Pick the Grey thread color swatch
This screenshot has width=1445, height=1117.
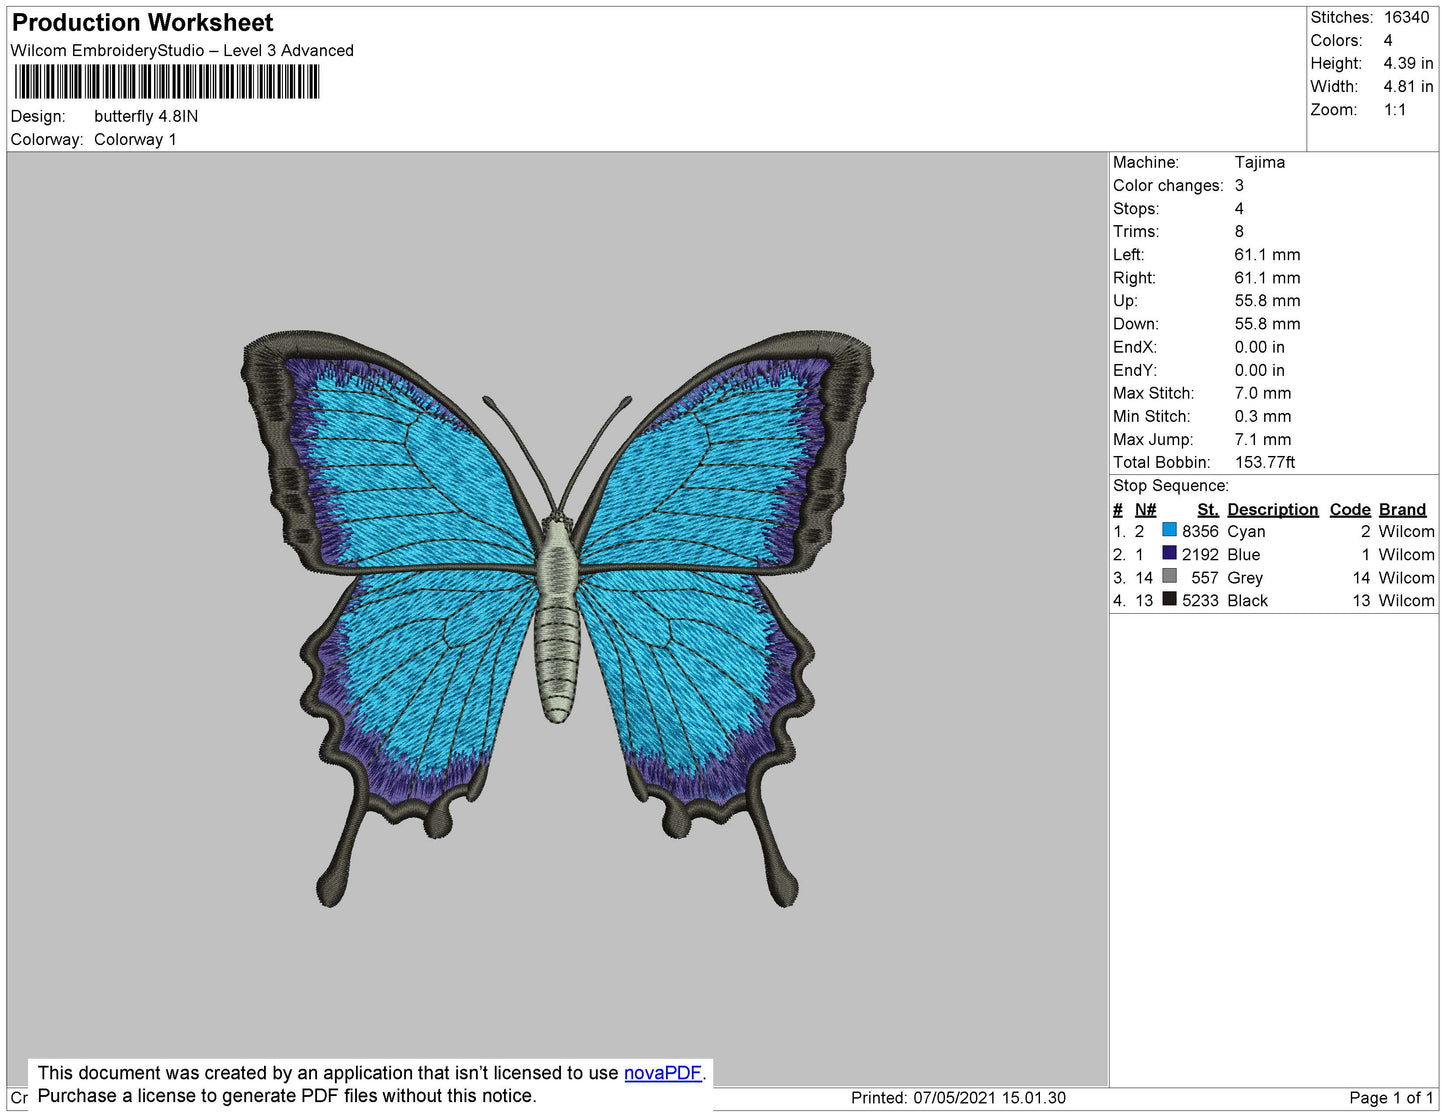[x=1169, y=576]
